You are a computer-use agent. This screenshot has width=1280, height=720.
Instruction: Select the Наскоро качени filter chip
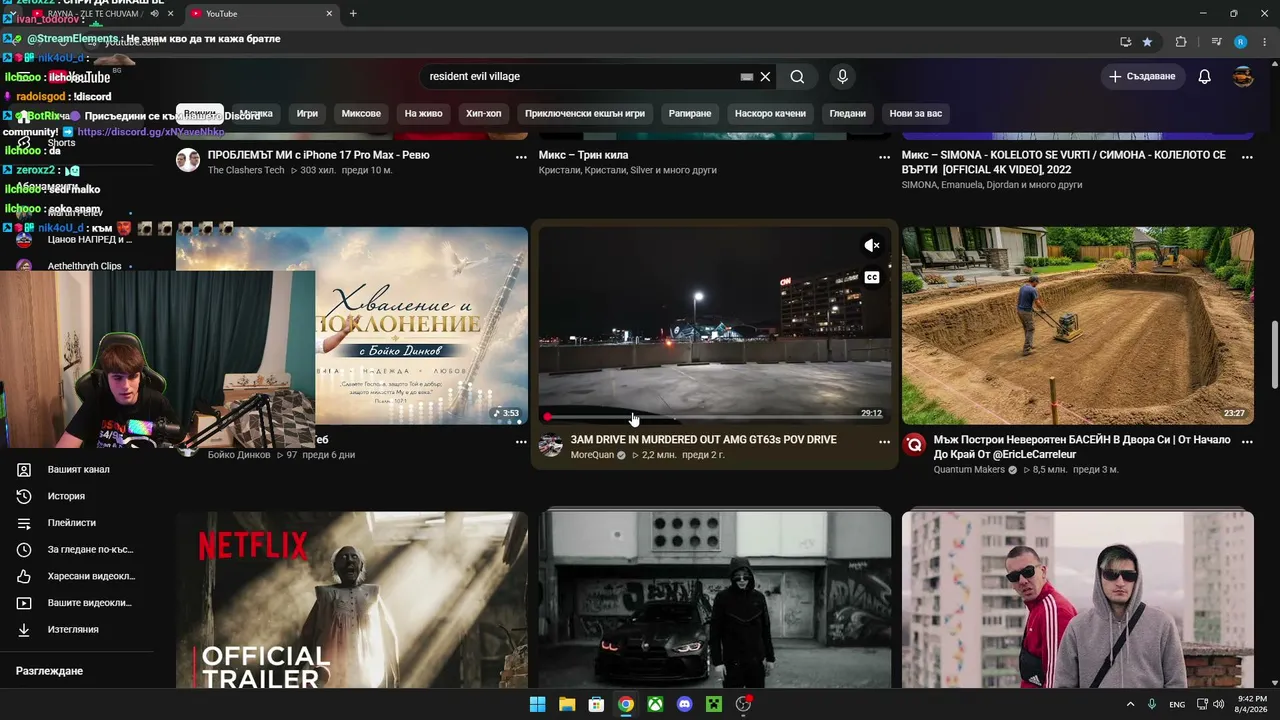tap(770, 113)
